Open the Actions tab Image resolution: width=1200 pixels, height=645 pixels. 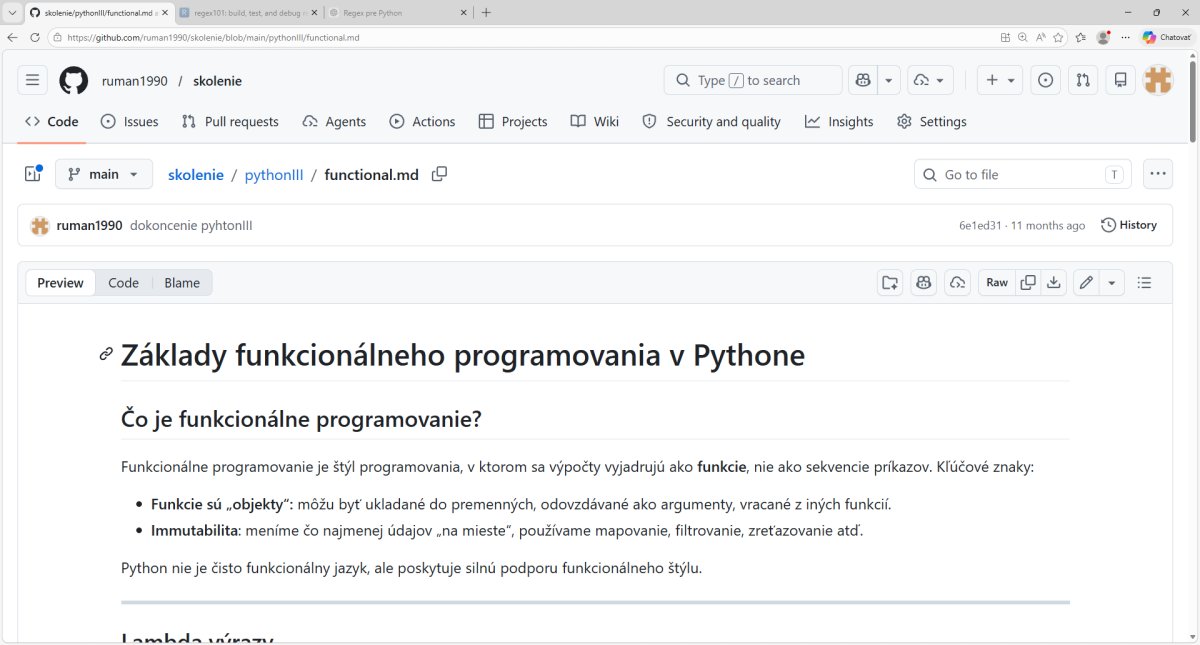[x=422, y=121]
